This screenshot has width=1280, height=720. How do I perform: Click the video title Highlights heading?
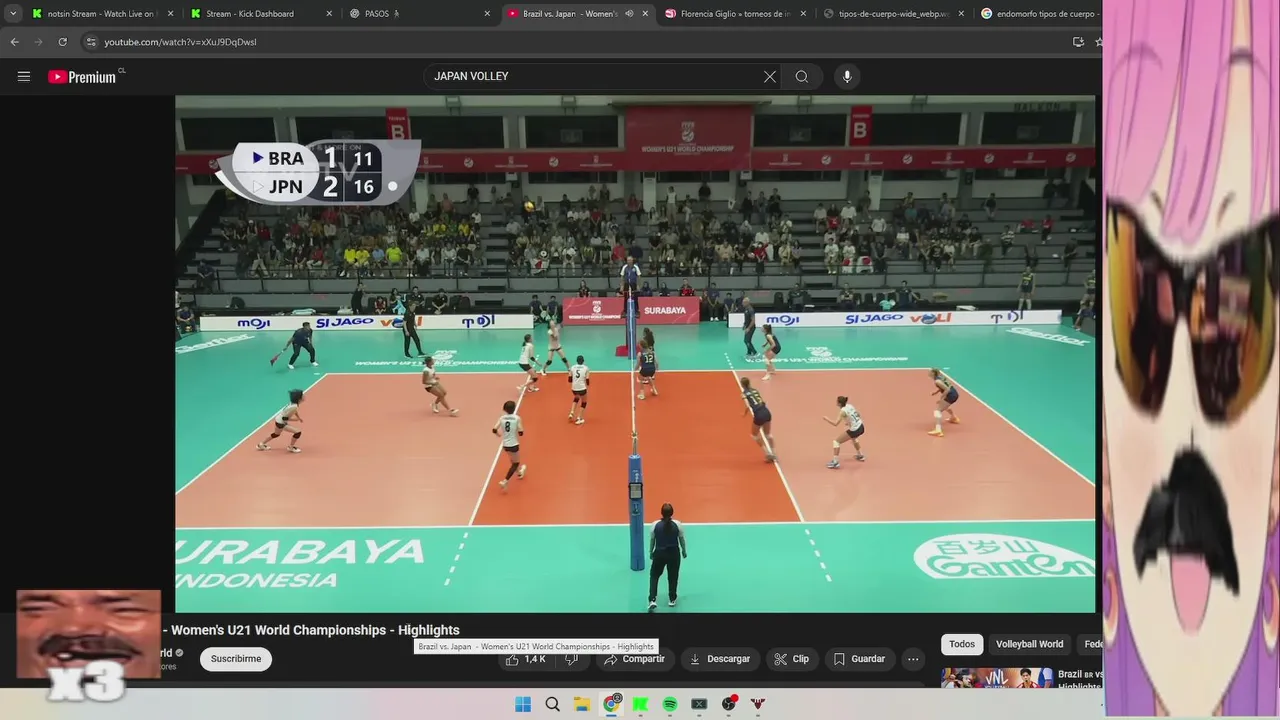click(x=310, y=630)
